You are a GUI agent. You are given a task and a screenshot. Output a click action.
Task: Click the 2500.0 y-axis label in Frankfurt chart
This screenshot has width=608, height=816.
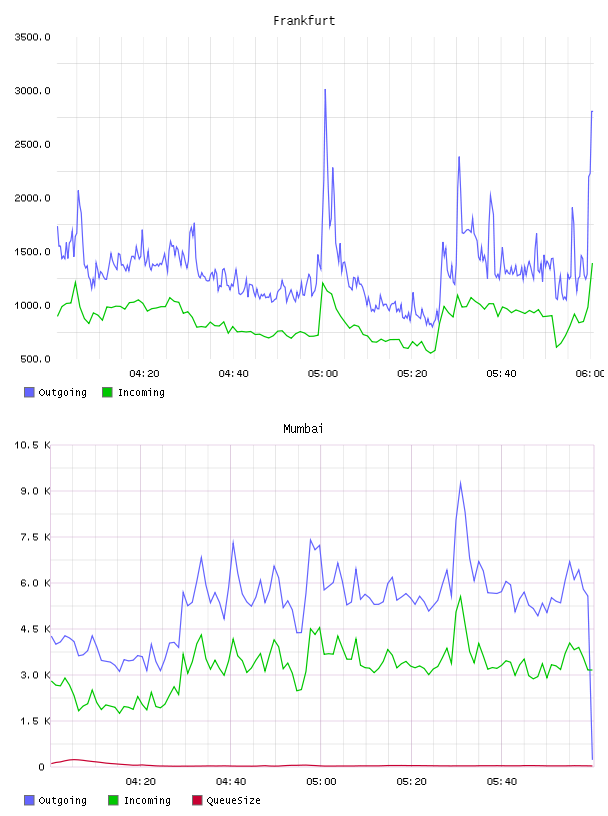coord(32,144)
